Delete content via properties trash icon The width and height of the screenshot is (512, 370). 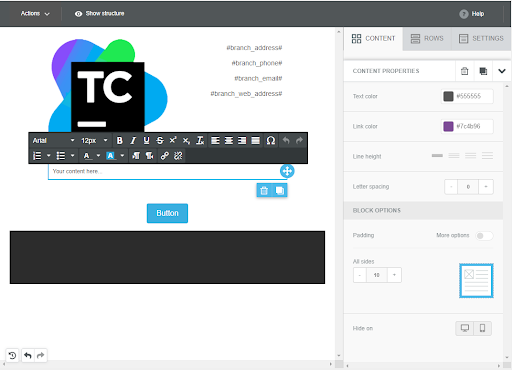point(464,71)
